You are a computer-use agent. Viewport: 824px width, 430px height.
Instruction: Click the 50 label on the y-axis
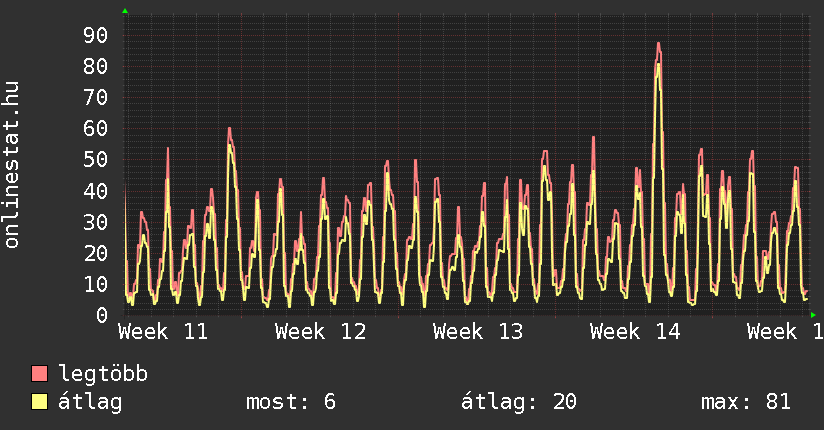(95, 160)
